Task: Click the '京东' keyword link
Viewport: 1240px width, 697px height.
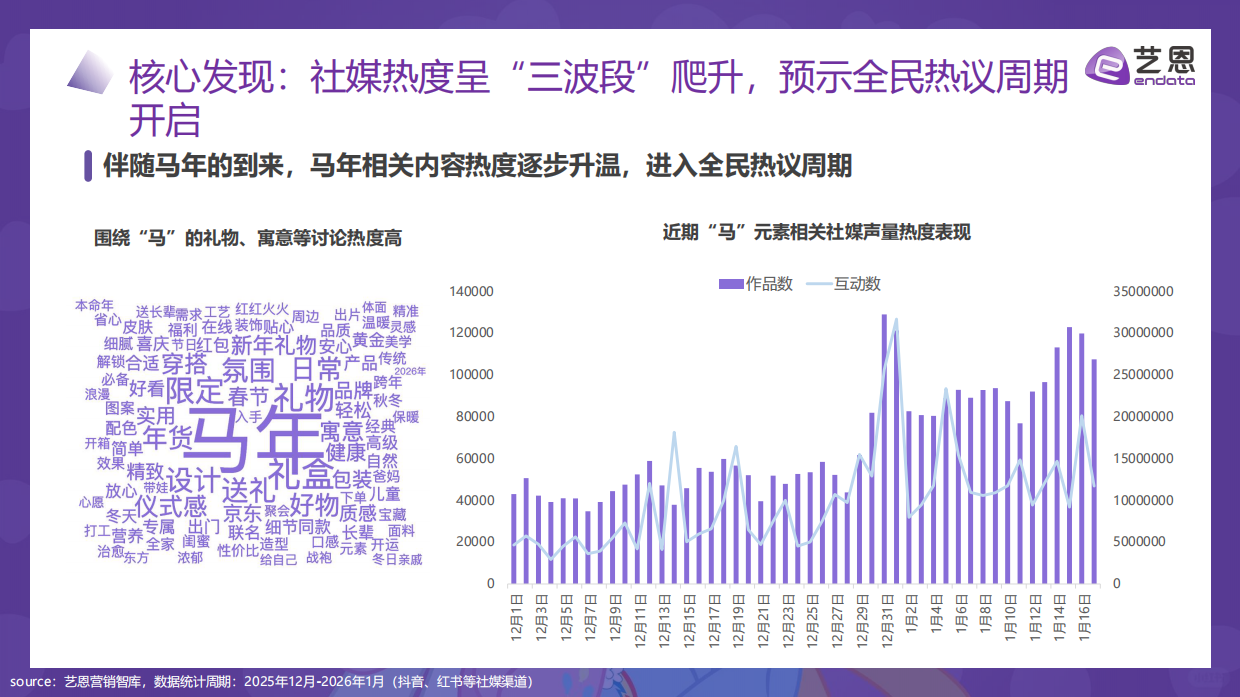Action: point(242,511)
